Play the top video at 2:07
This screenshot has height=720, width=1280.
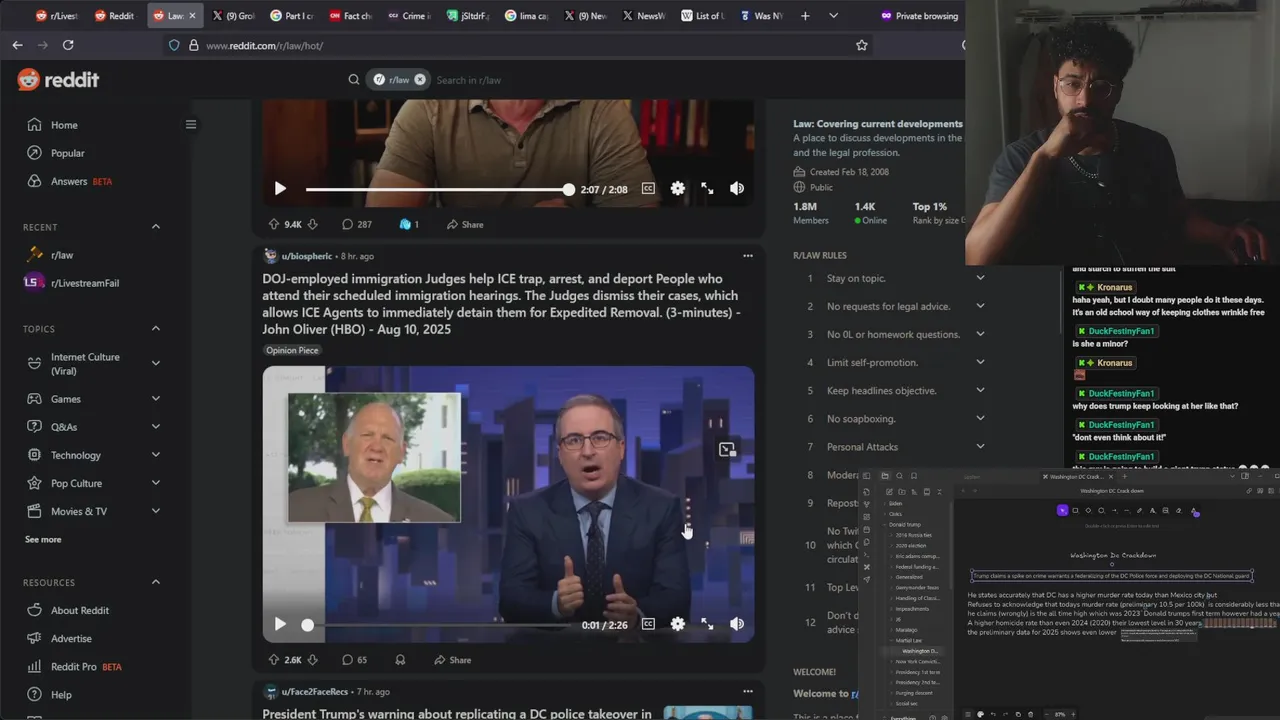click(x=280, y=188)
